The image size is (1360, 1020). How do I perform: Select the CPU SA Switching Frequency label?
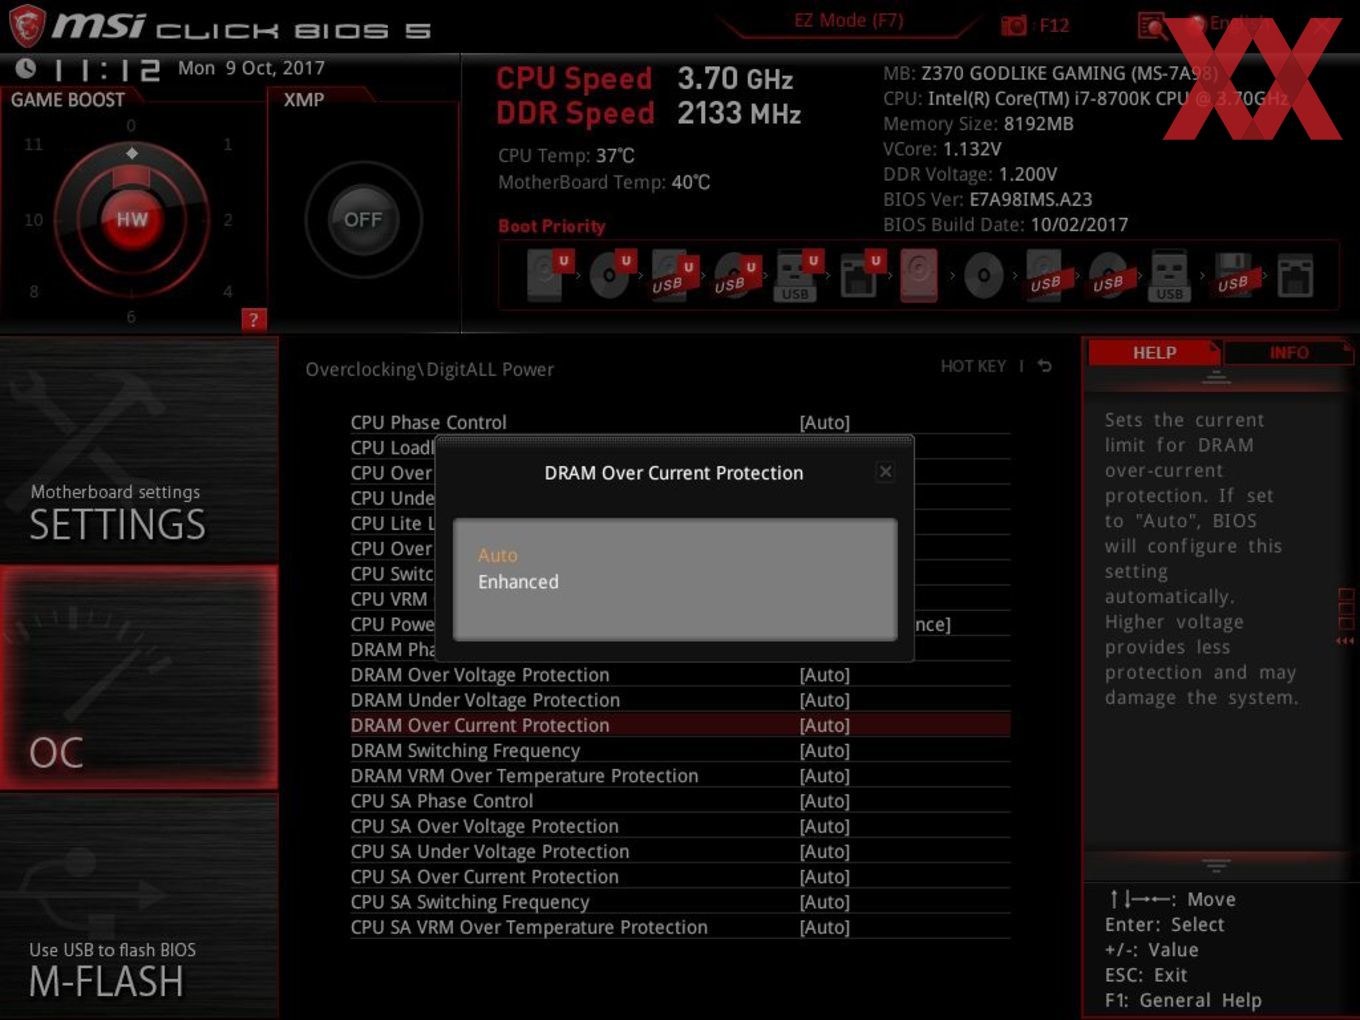470,902
